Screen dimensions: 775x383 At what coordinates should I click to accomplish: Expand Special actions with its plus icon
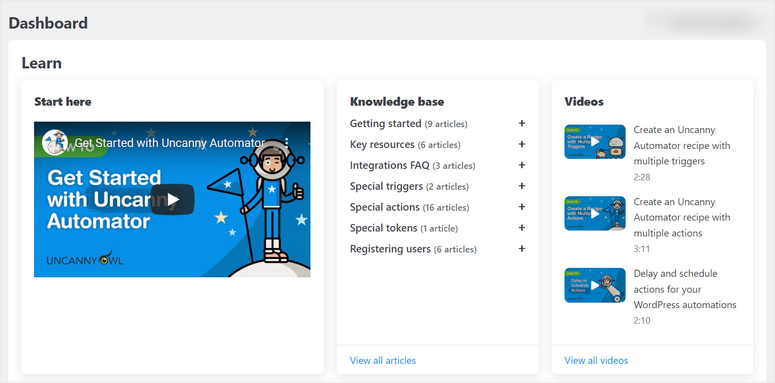pyautogui.click(x=521, y=207)
